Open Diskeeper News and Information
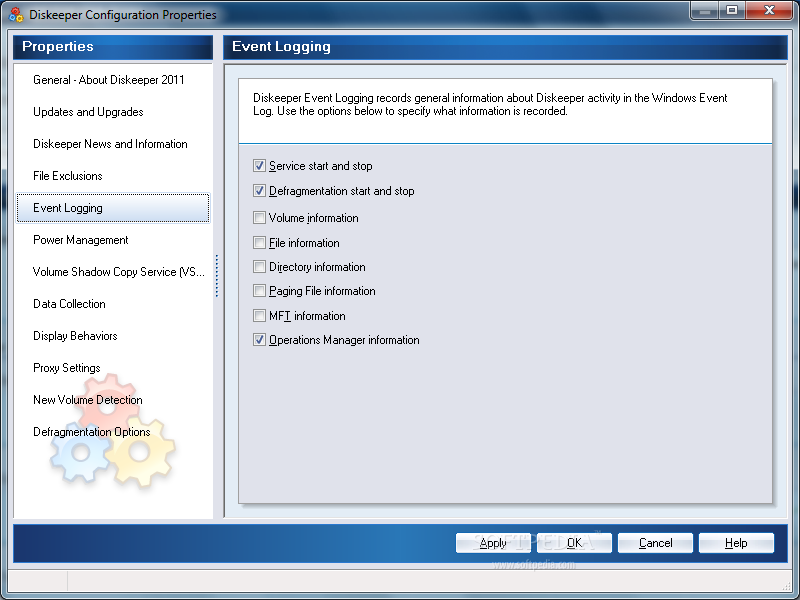The image size is (800, 600). click(113, 144)
